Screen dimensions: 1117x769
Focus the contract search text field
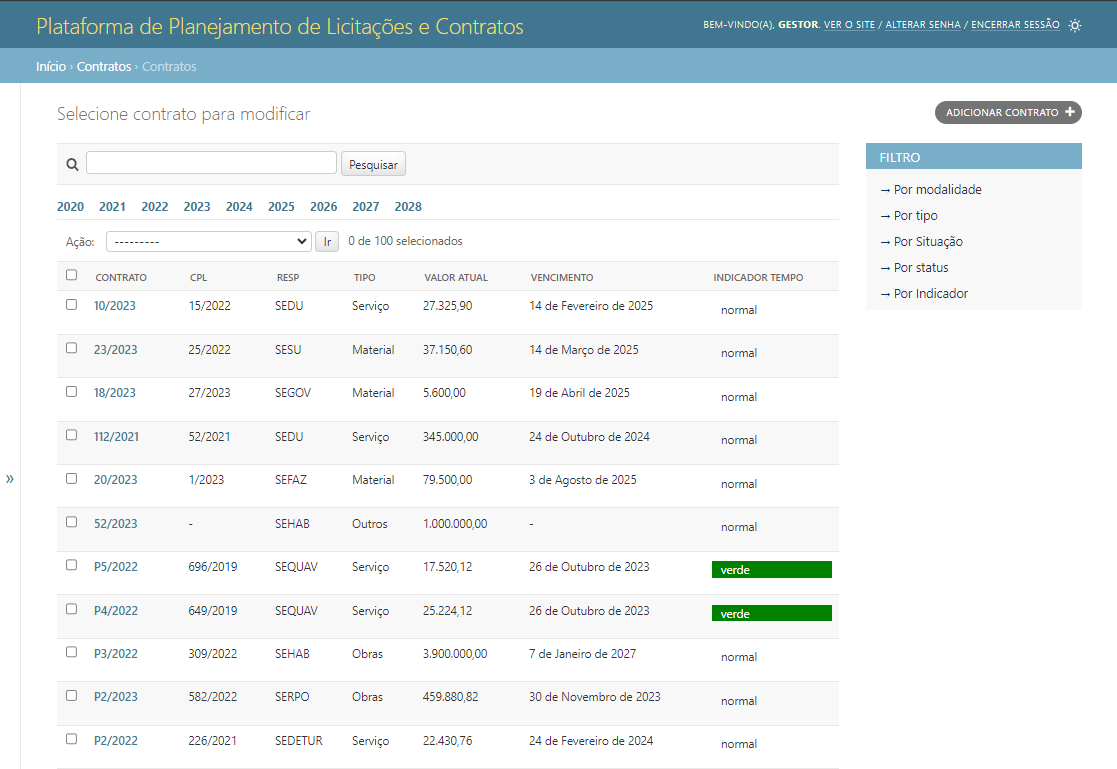click(212, 162)
